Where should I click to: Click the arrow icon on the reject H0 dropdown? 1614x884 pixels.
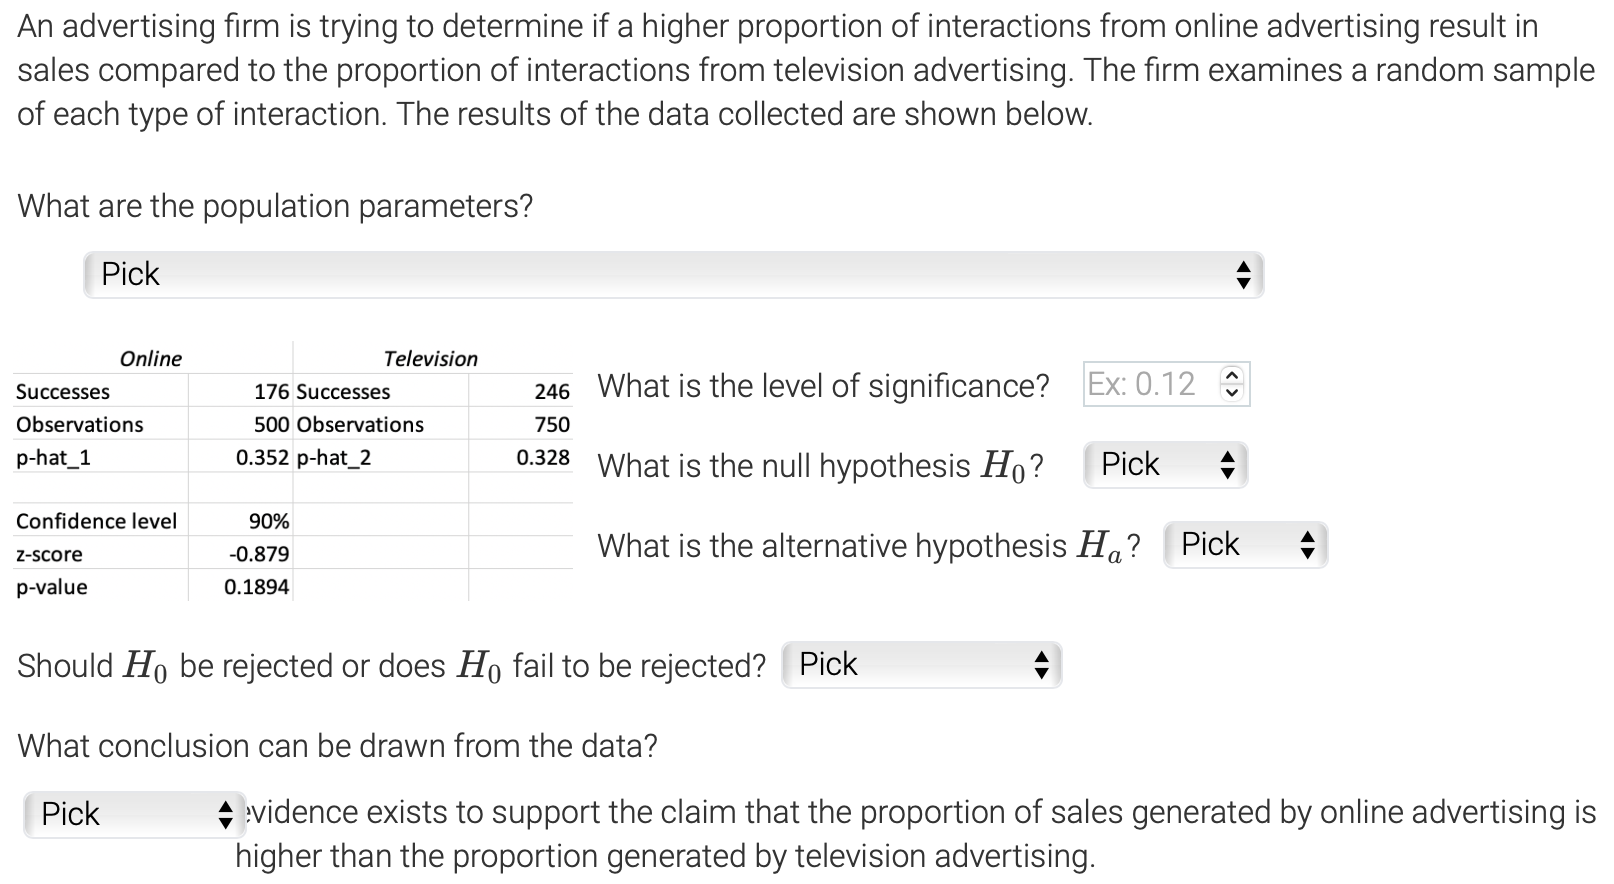pyautogui.click(x=1043, y=663)
